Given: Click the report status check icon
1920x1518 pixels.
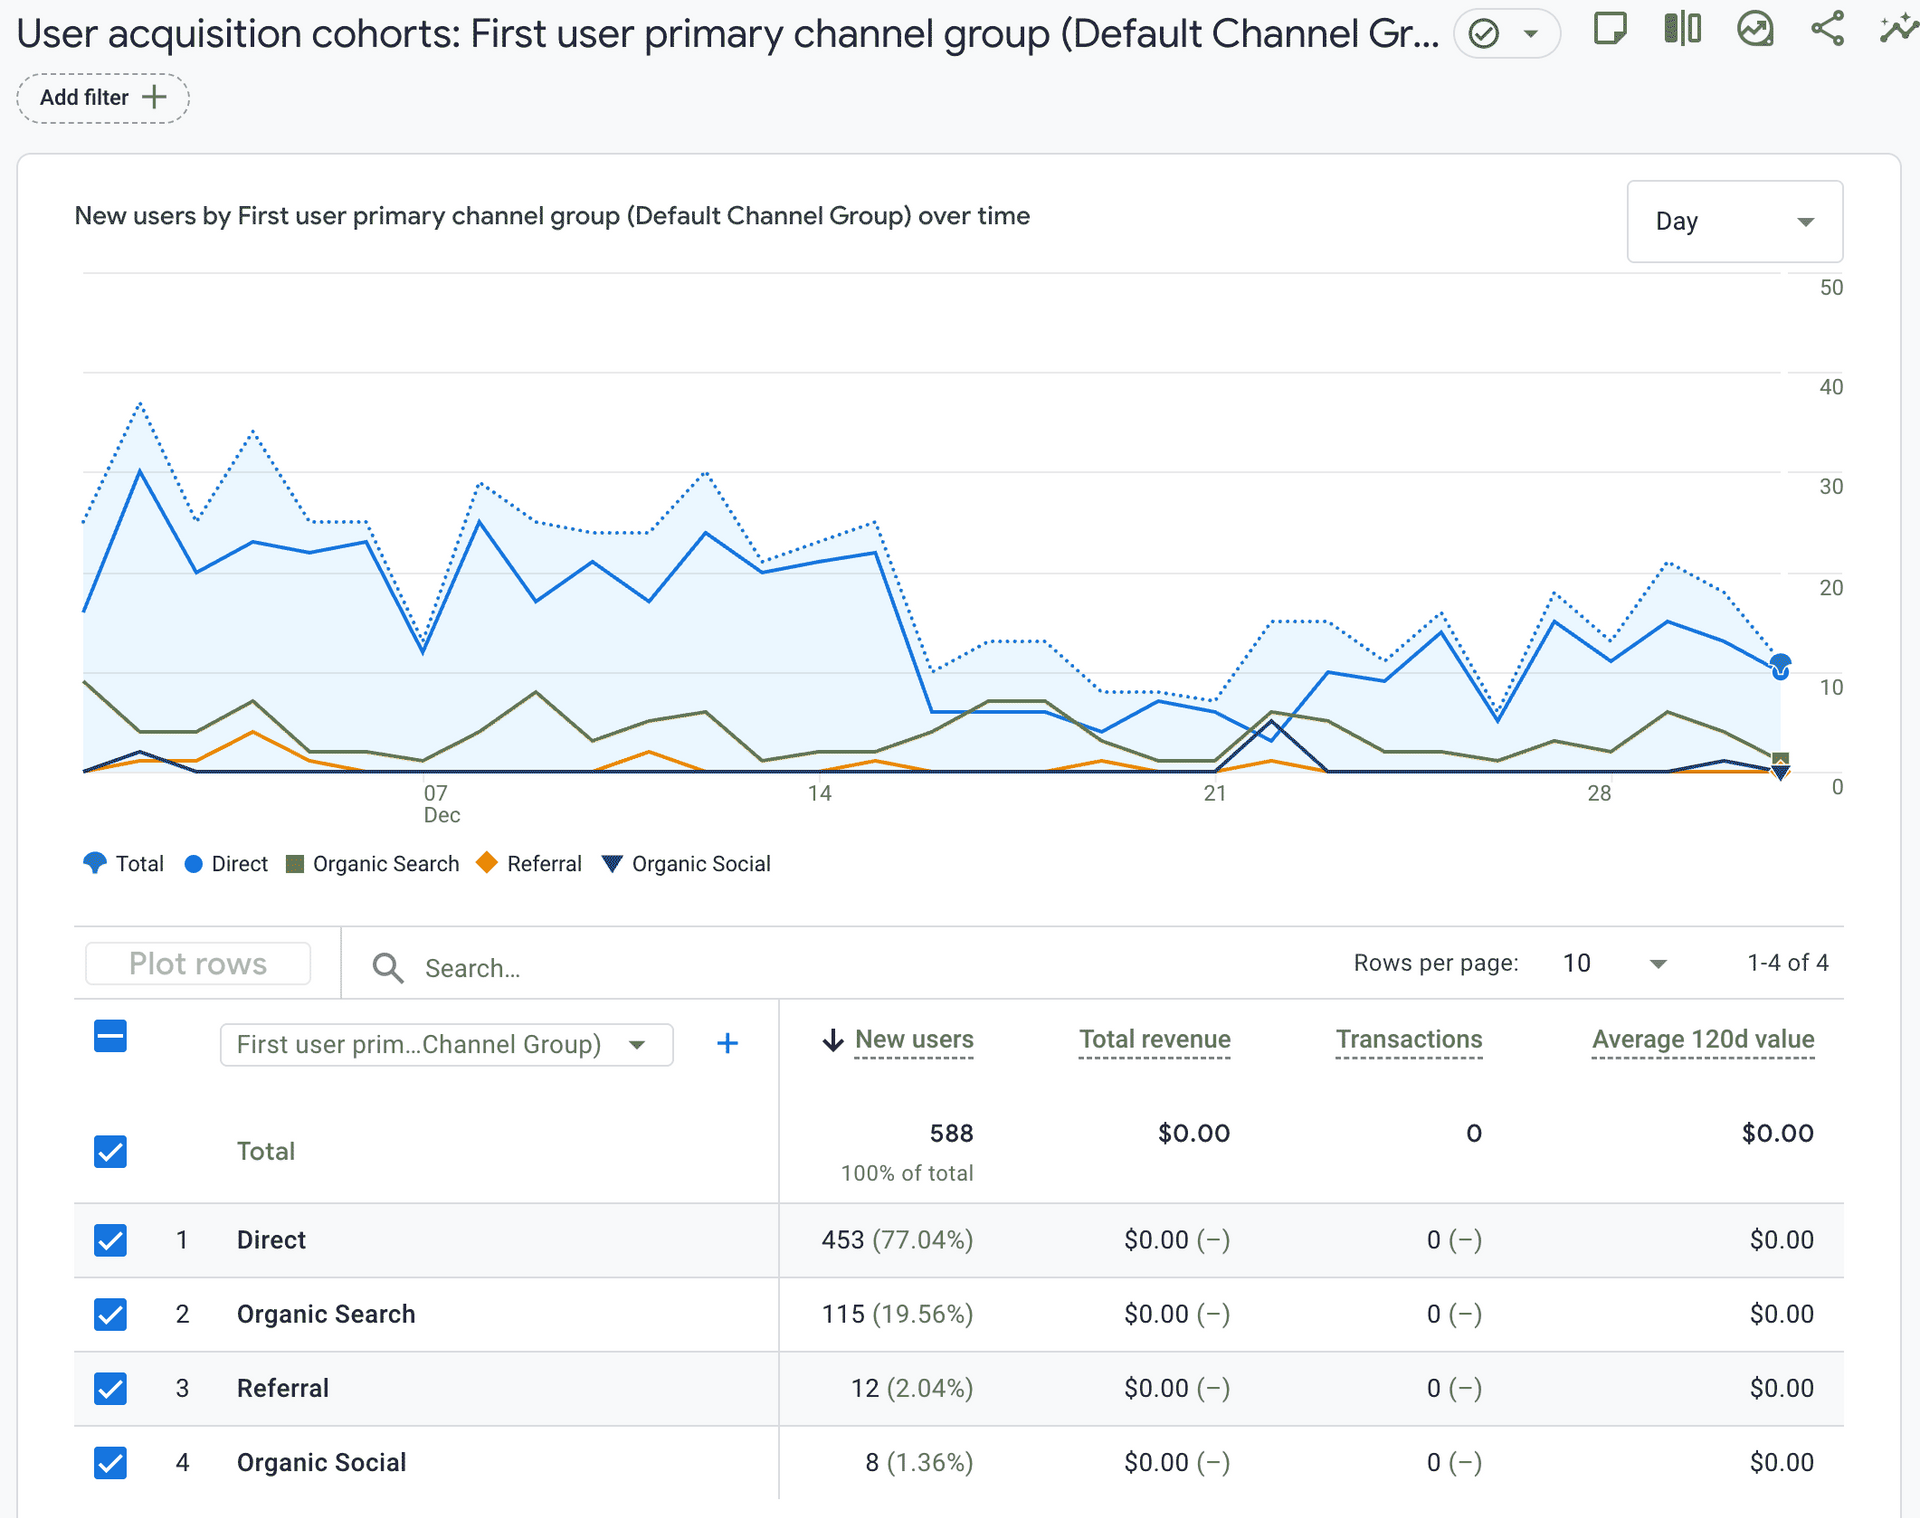Looking at the screenshot, I should 1484,34.
